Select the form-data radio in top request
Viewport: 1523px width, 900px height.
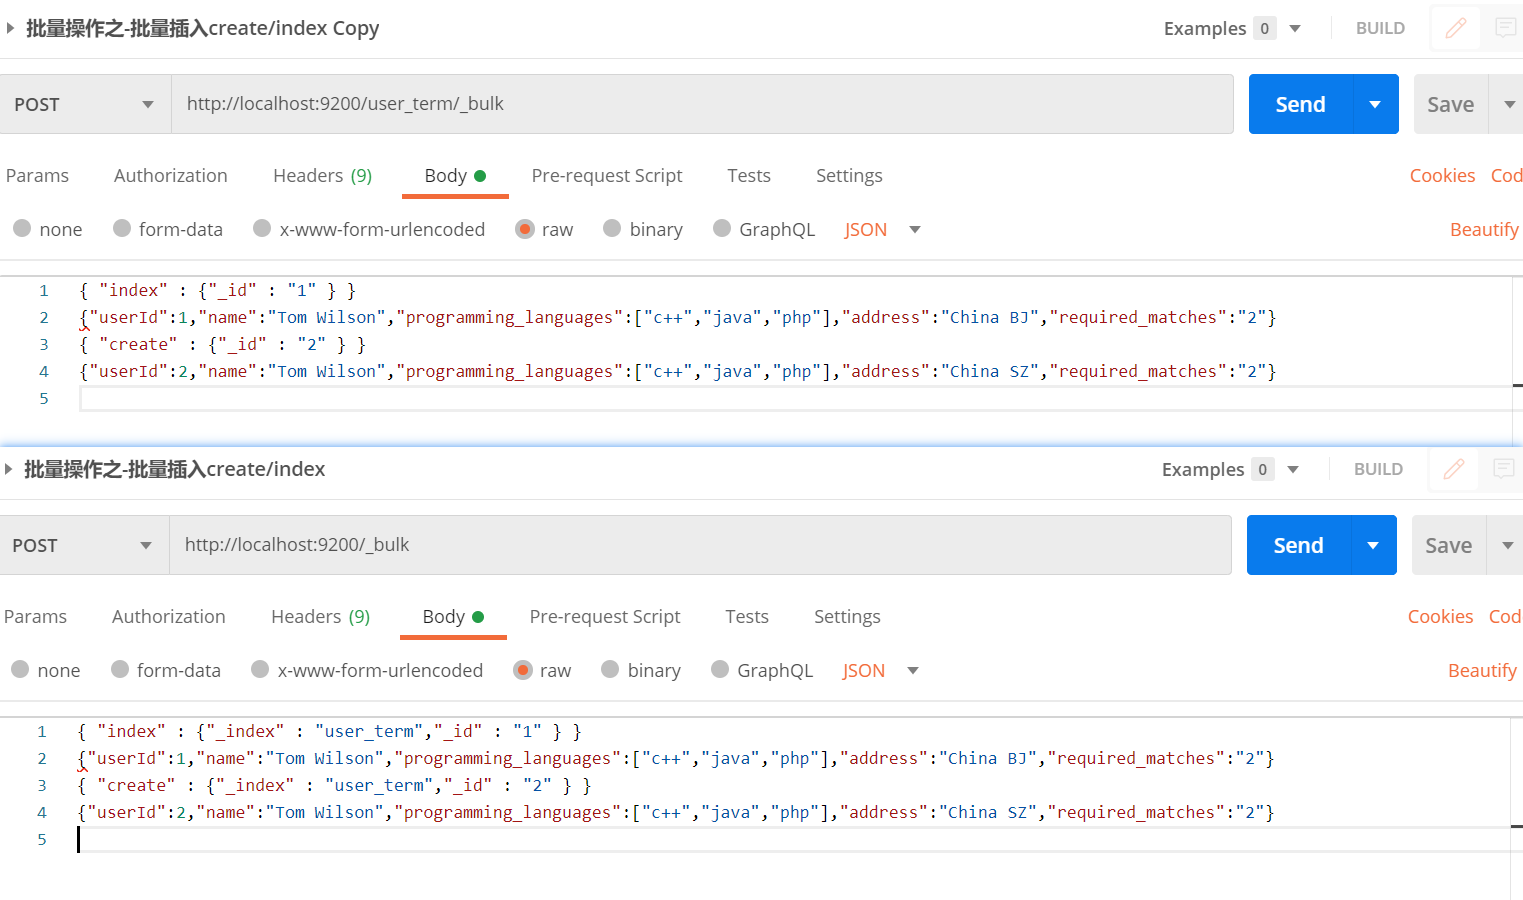click(x=122, y=229)
